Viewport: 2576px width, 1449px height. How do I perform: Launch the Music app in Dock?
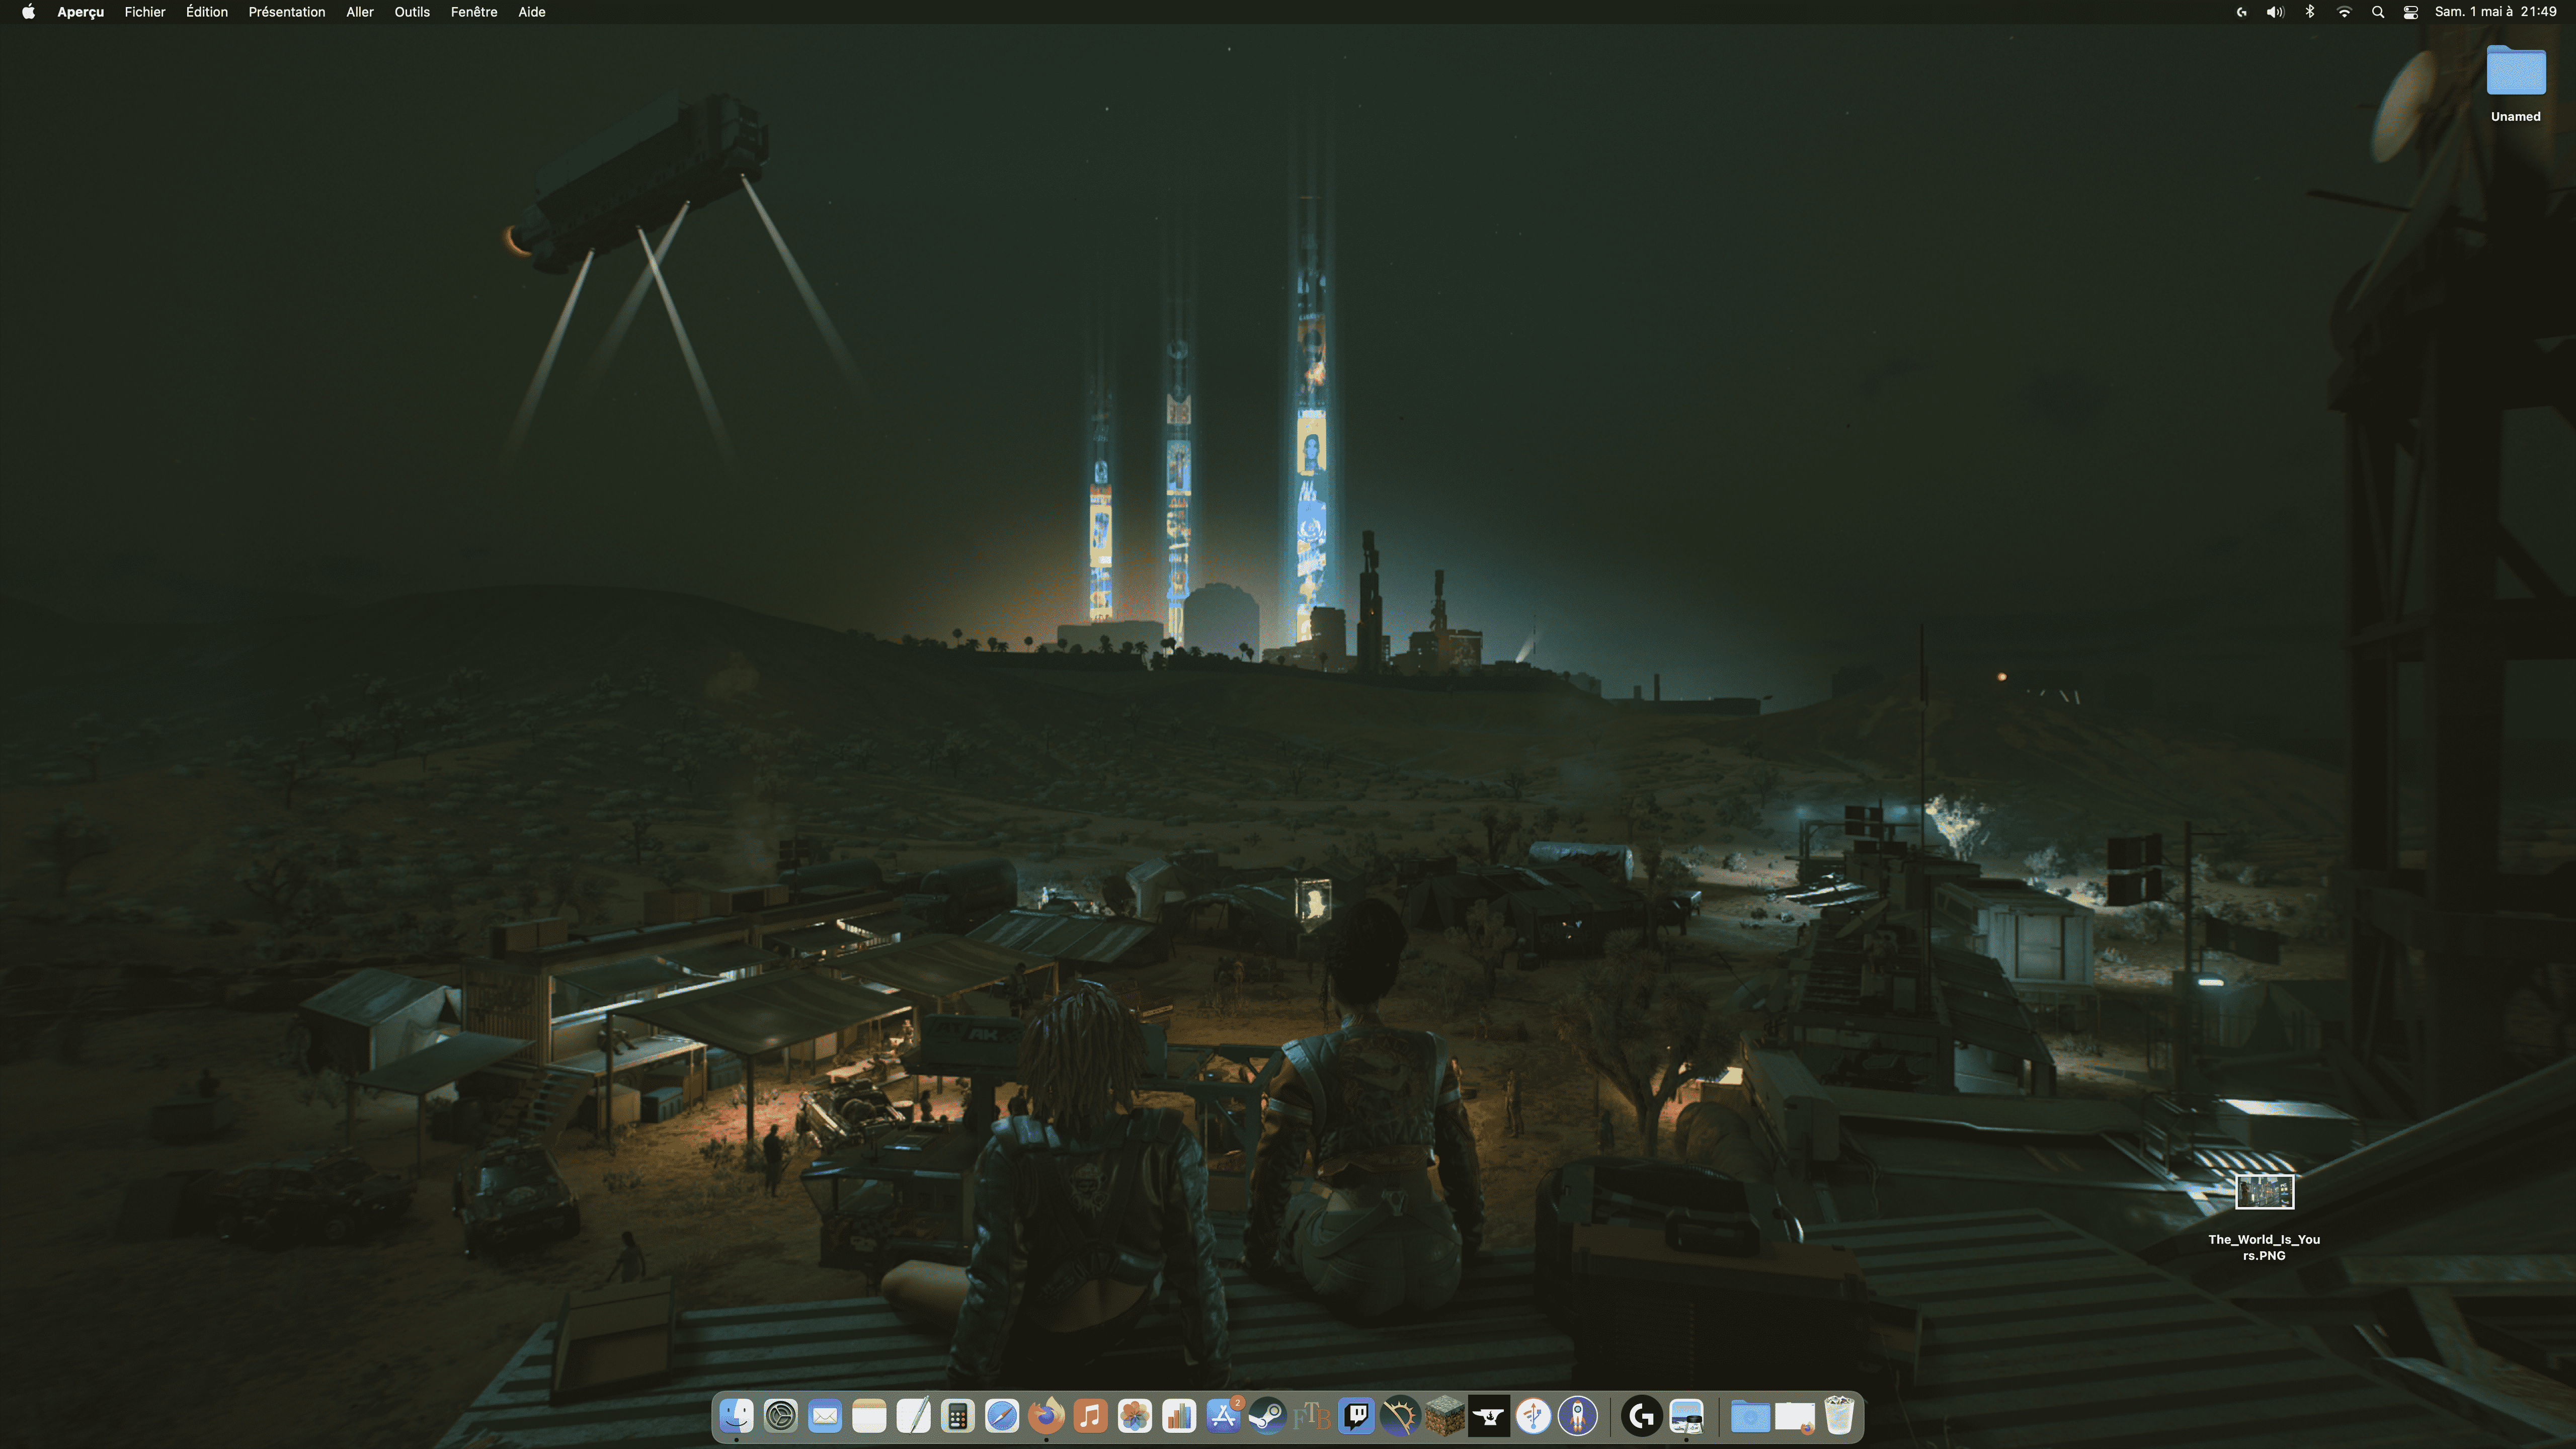click(x=1090, y=1416)
